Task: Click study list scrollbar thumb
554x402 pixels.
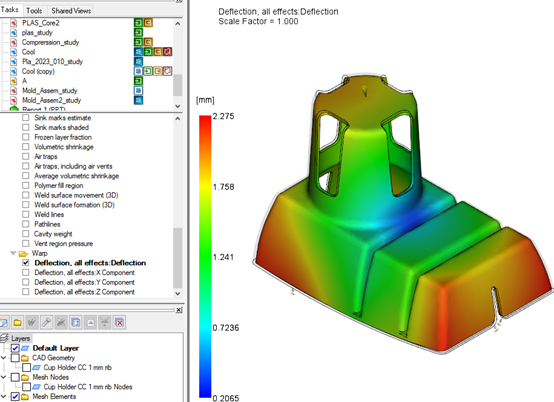Action: 178,85
